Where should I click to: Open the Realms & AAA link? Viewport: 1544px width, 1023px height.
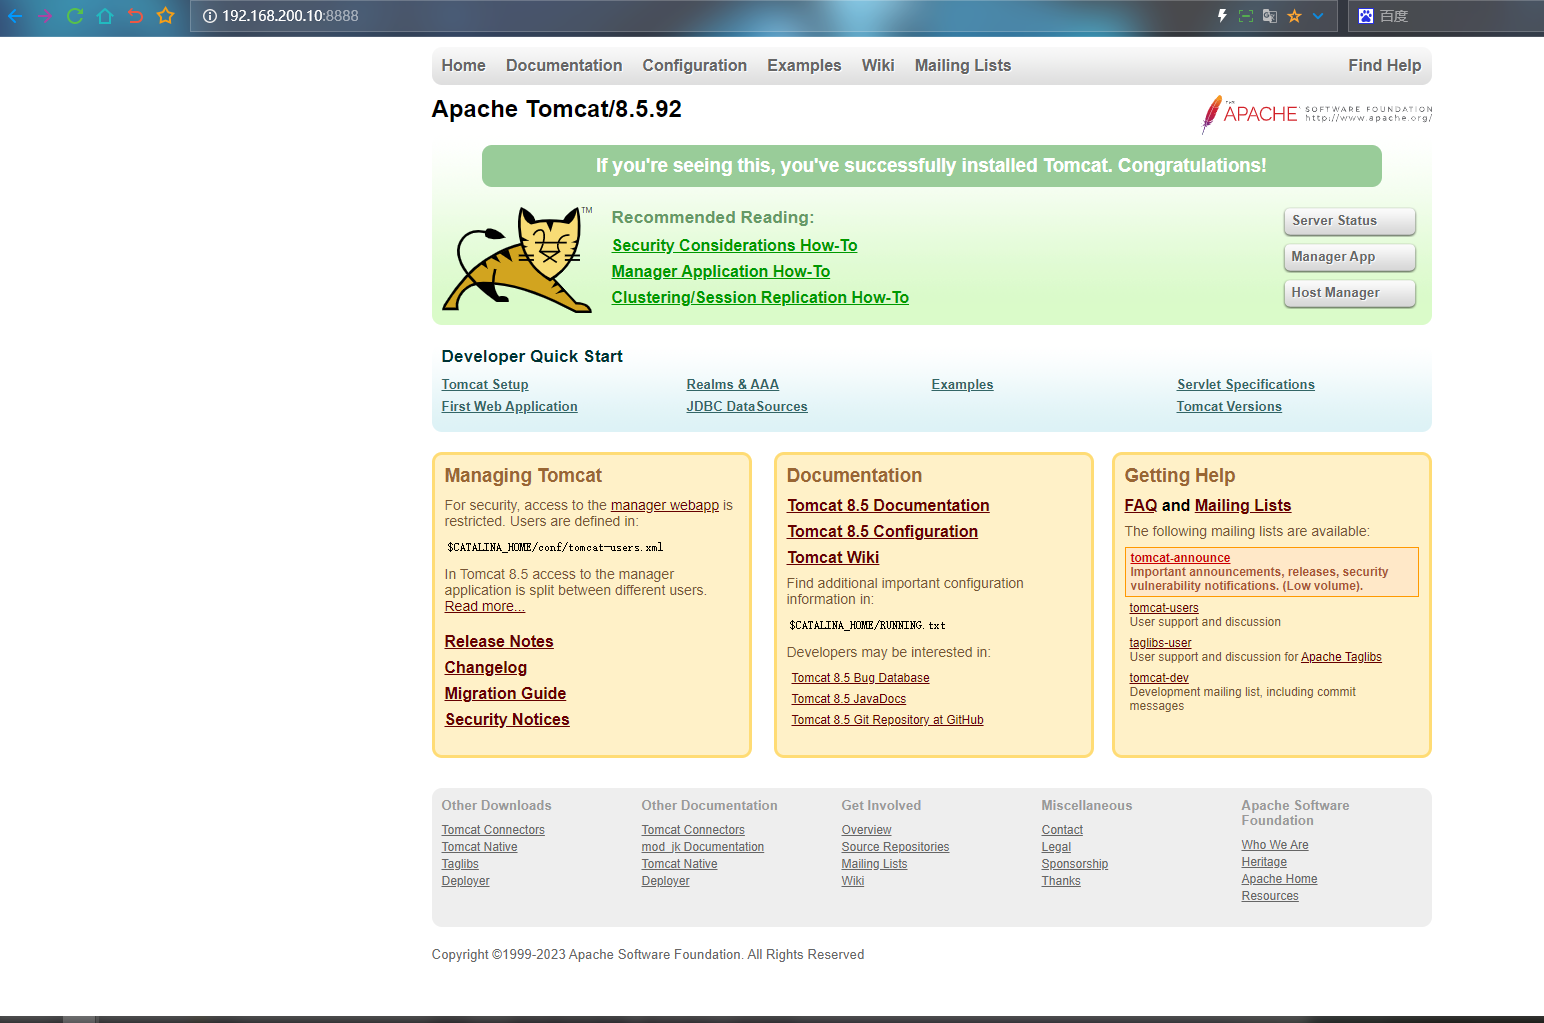733,385
